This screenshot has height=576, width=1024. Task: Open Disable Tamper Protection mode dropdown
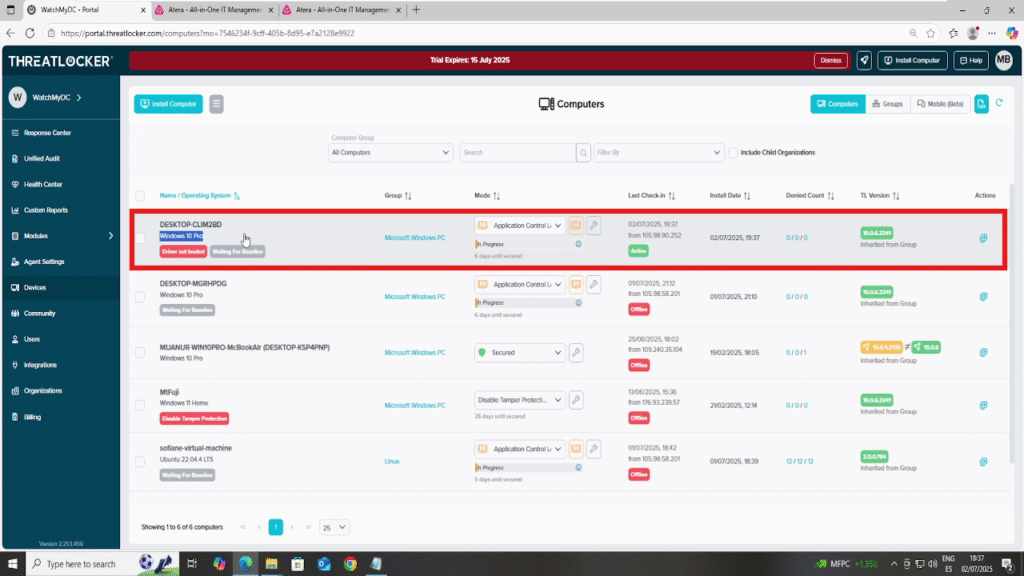tap(520, 400)
